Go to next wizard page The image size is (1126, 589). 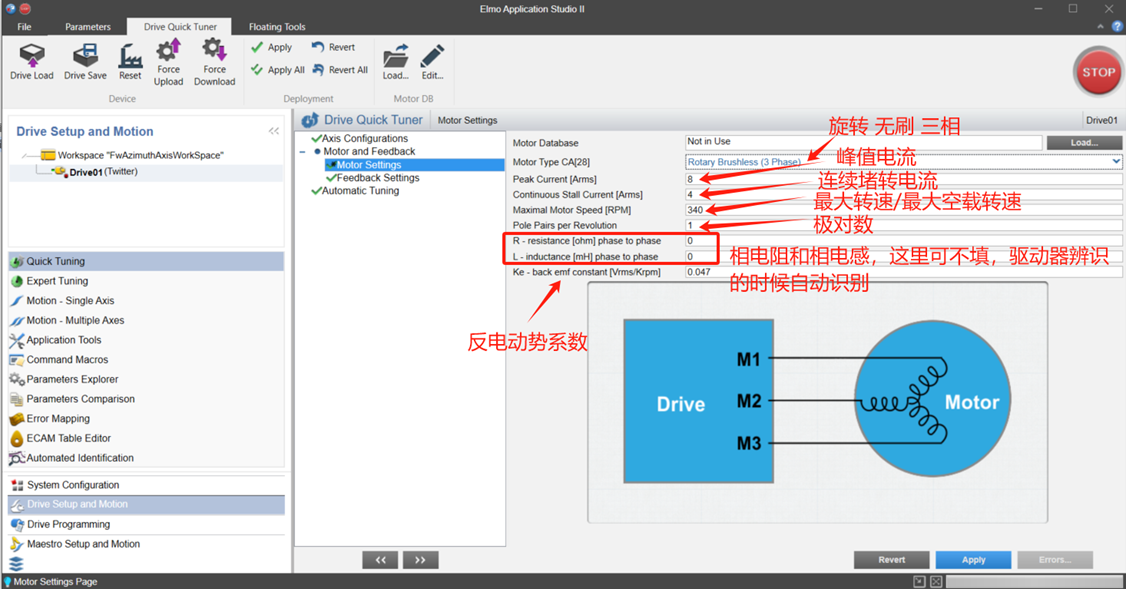[420, 560]
